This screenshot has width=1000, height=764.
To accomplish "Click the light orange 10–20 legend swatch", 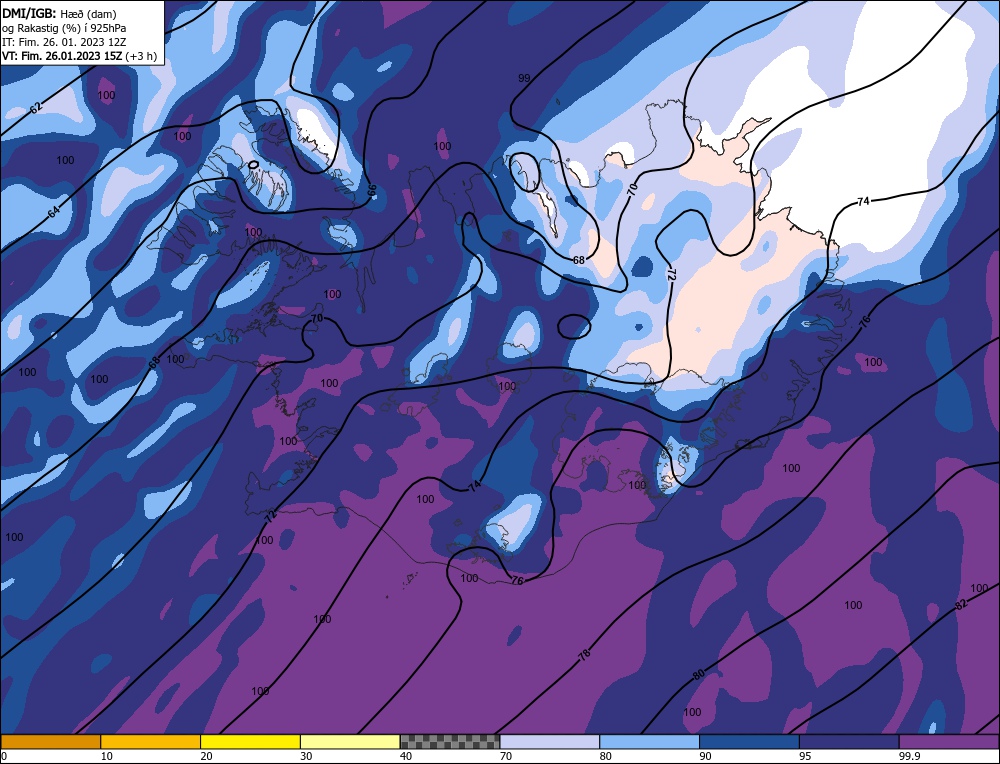I will click(x=151, y=742).
